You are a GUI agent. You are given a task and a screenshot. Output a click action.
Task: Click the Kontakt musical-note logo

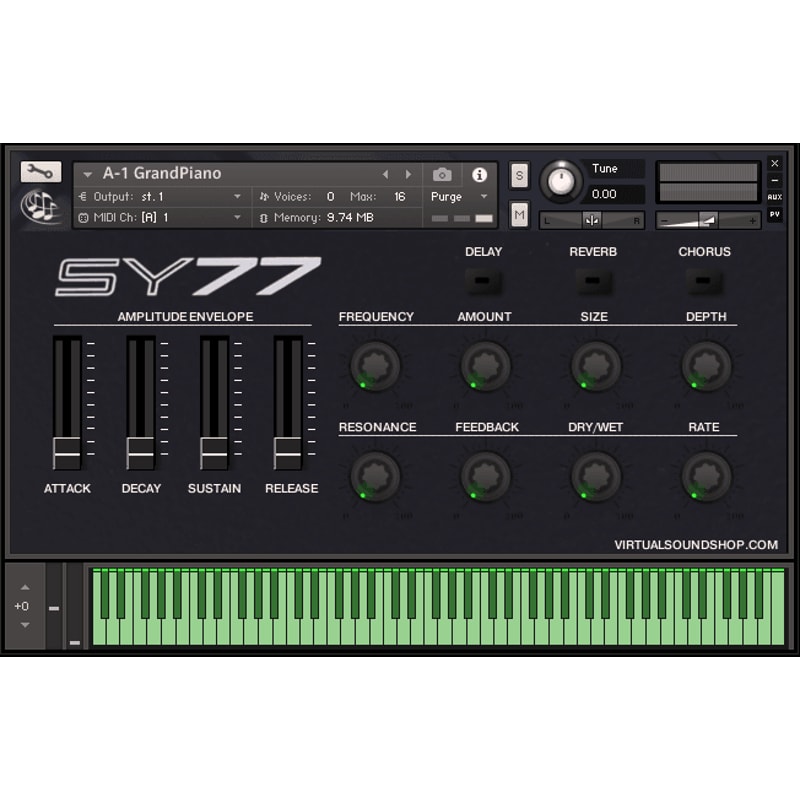(x=40, y=208)
